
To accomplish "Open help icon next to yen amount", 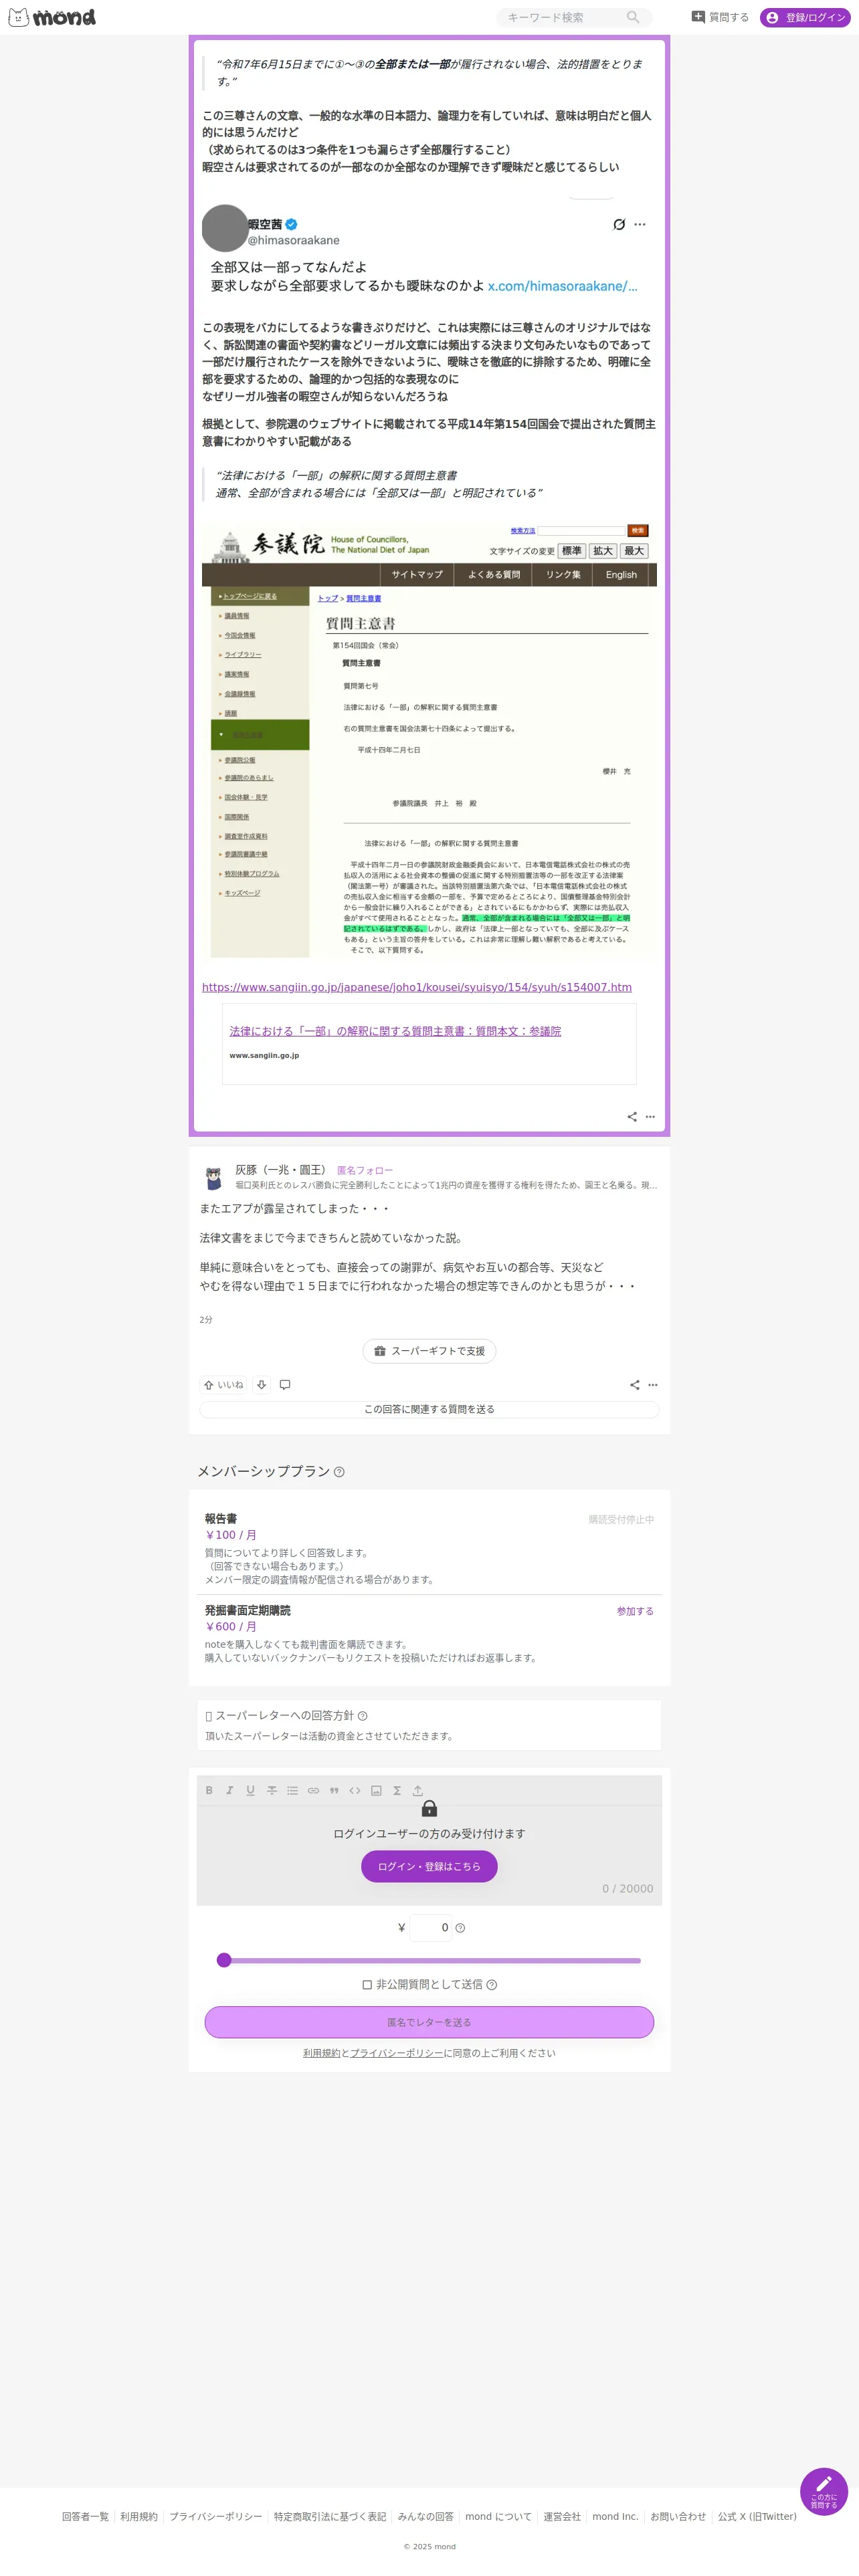I will pyautogui.click(x=460, y=1927).
